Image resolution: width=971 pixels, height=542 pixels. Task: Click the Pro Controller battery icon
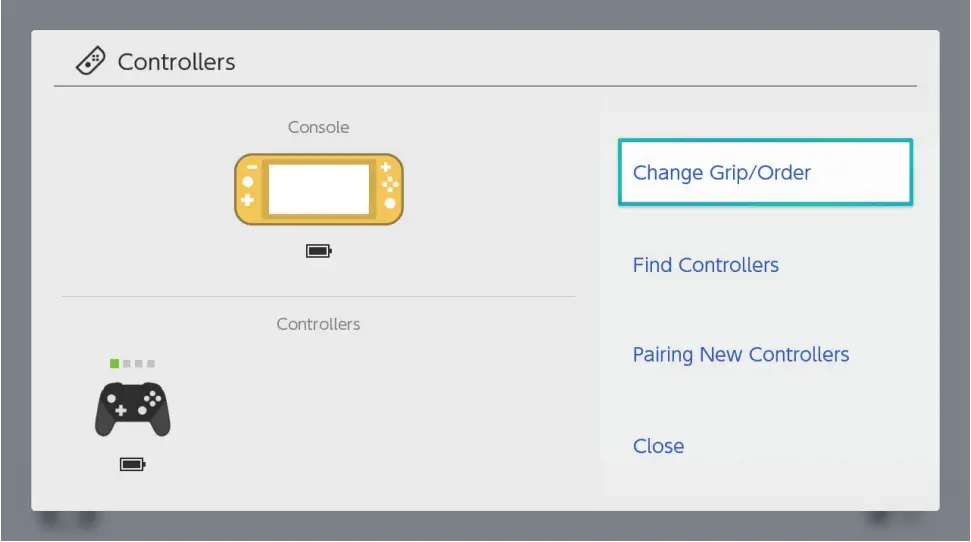click(x=132, y=464)
